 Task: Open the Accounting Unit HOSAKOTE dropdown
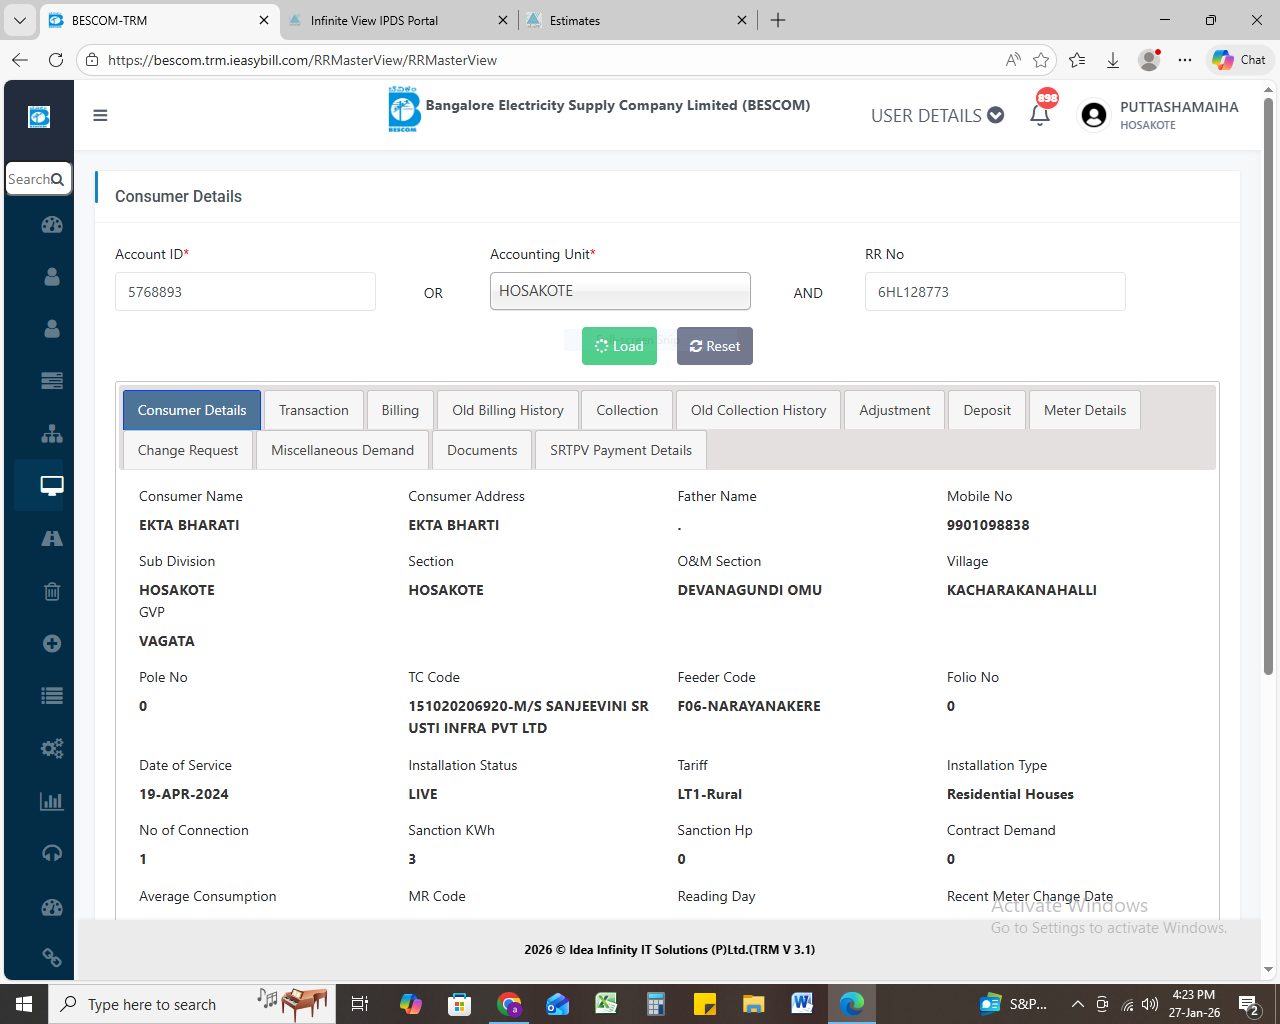pyautogui.click(x=620, y=291)
